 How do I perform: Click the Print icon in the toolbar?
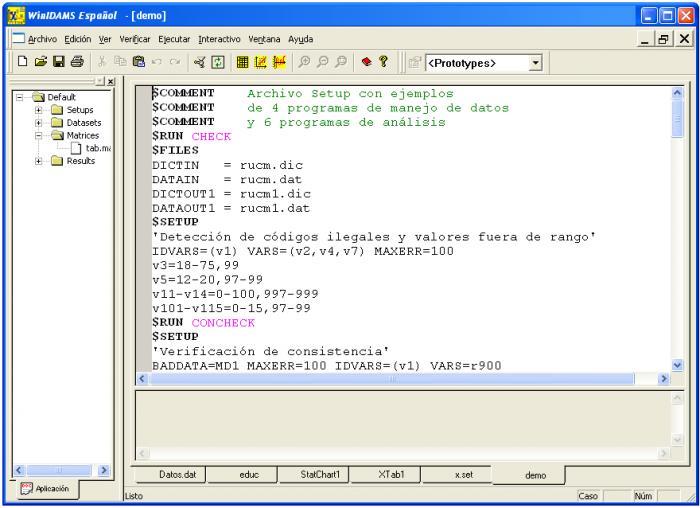(x=77, y=62)
